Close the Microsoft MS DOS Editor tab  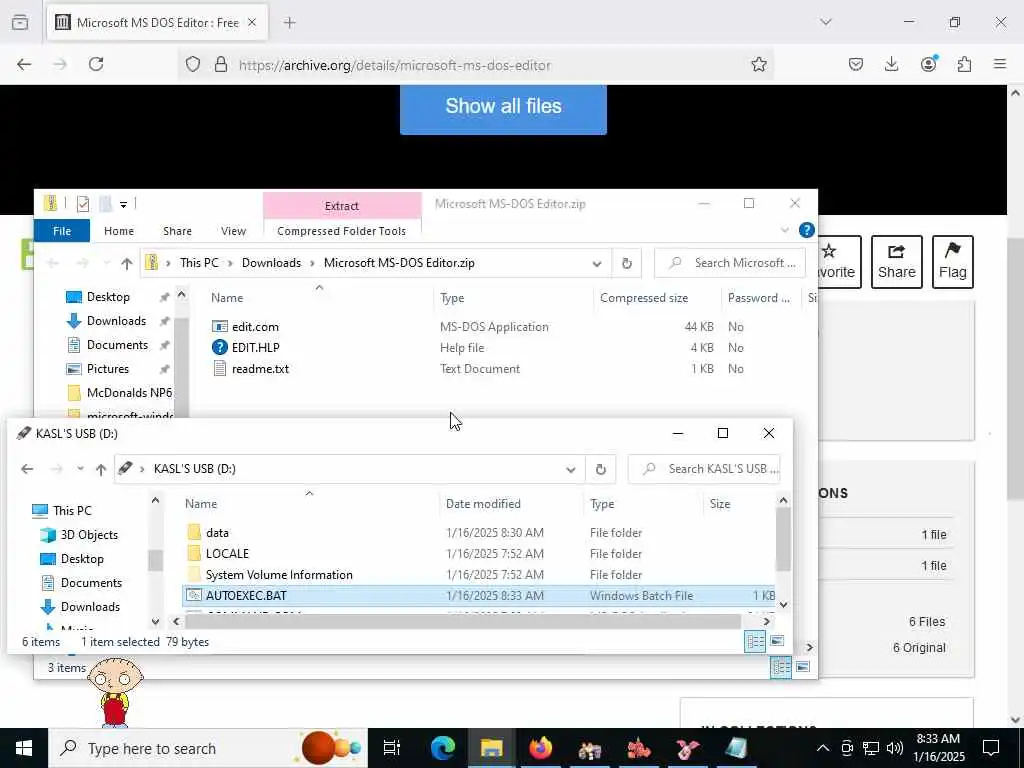tap(252, 23)
